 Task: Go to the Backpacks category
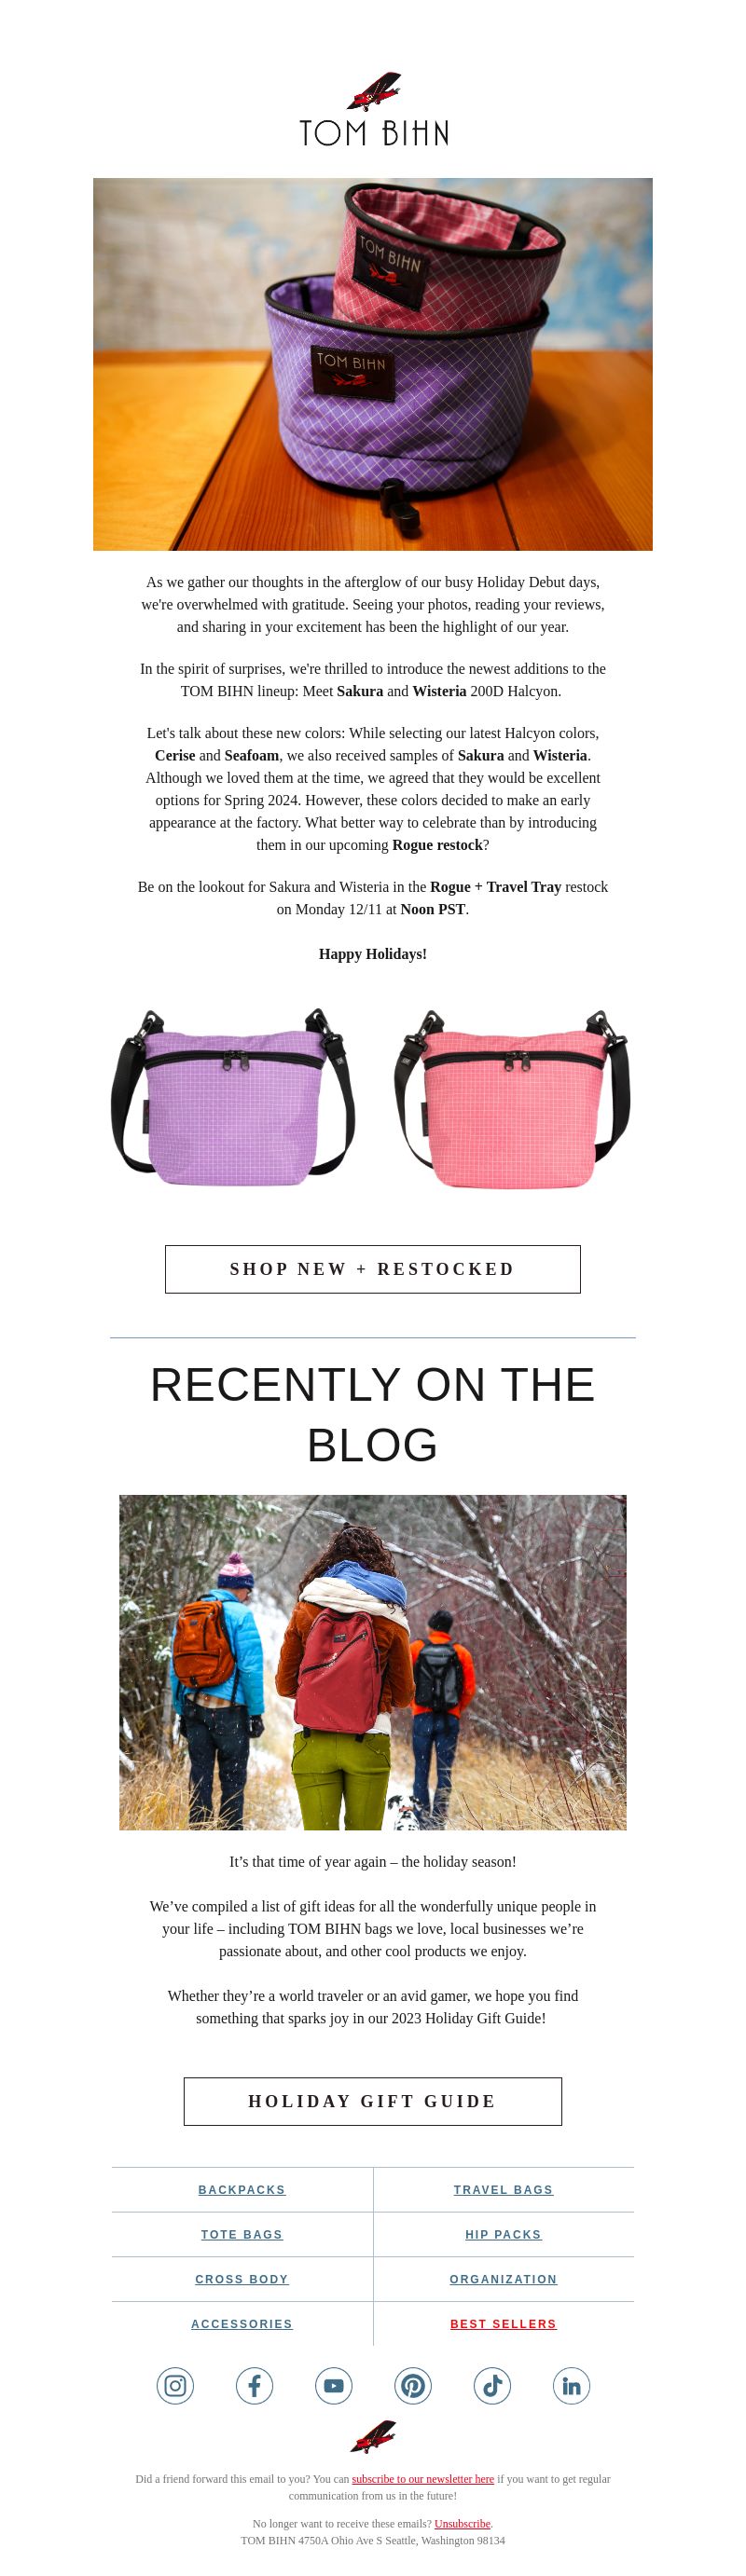tap(242, 2190)
